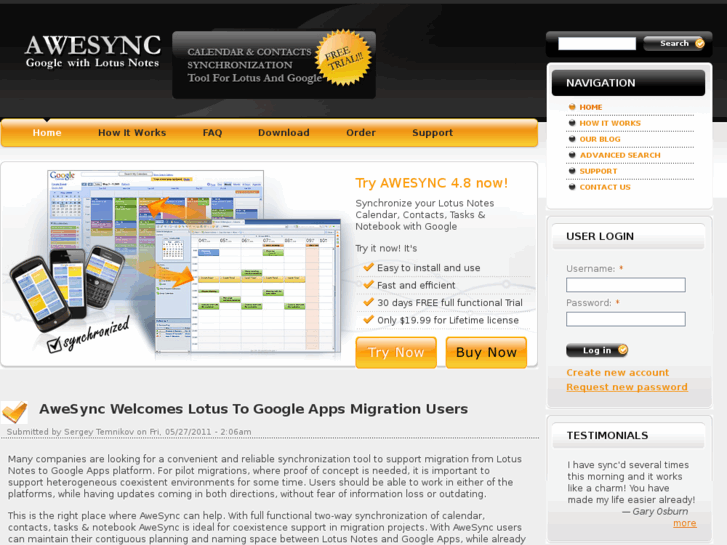727x545 pixels.
Task: Click the bullet icon next to OUR BLOG
Action: (572, 139)
